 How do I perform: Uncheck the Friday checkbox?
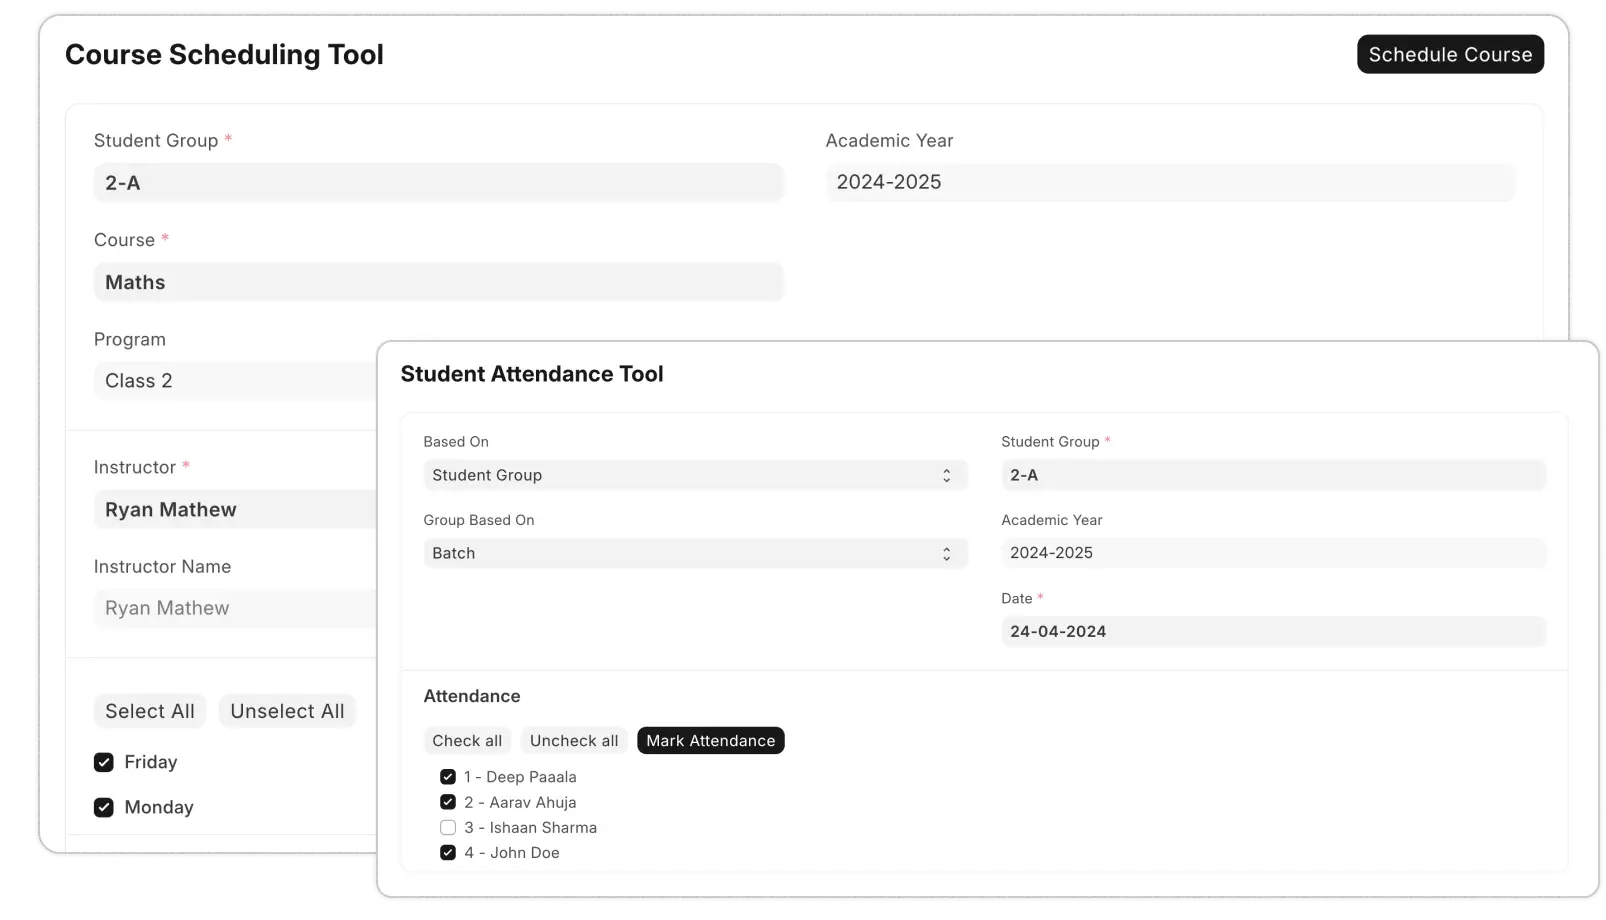104,762
